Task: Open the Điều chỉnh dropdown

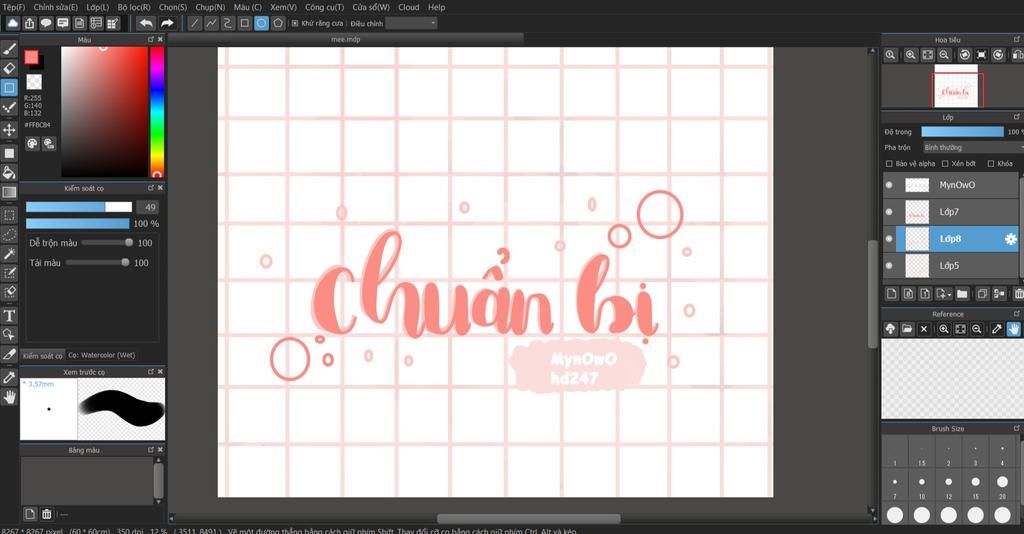Action: 411,24
